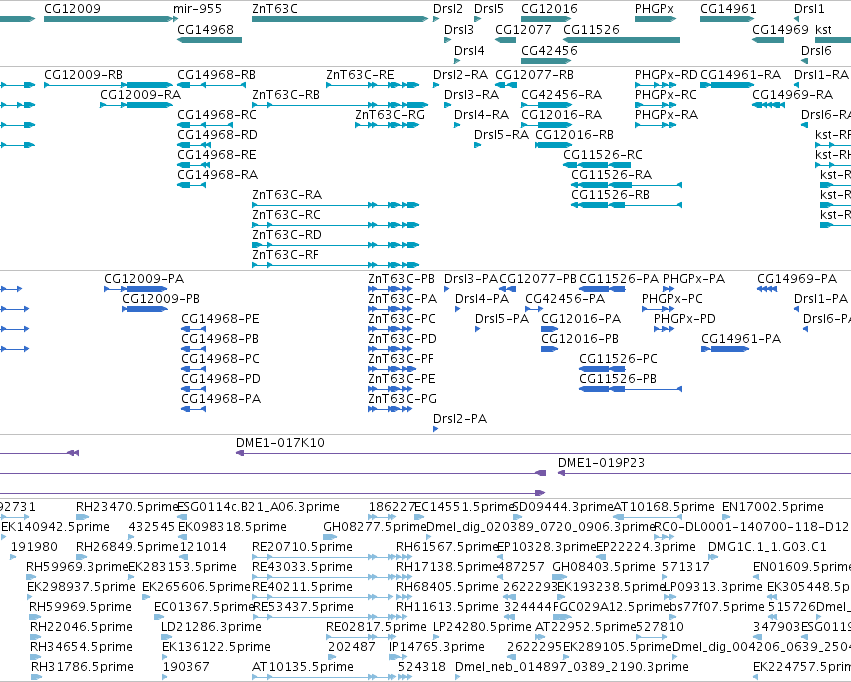Select the mir-955 gene label
This screenshot has height=682, width=851.
197,9
